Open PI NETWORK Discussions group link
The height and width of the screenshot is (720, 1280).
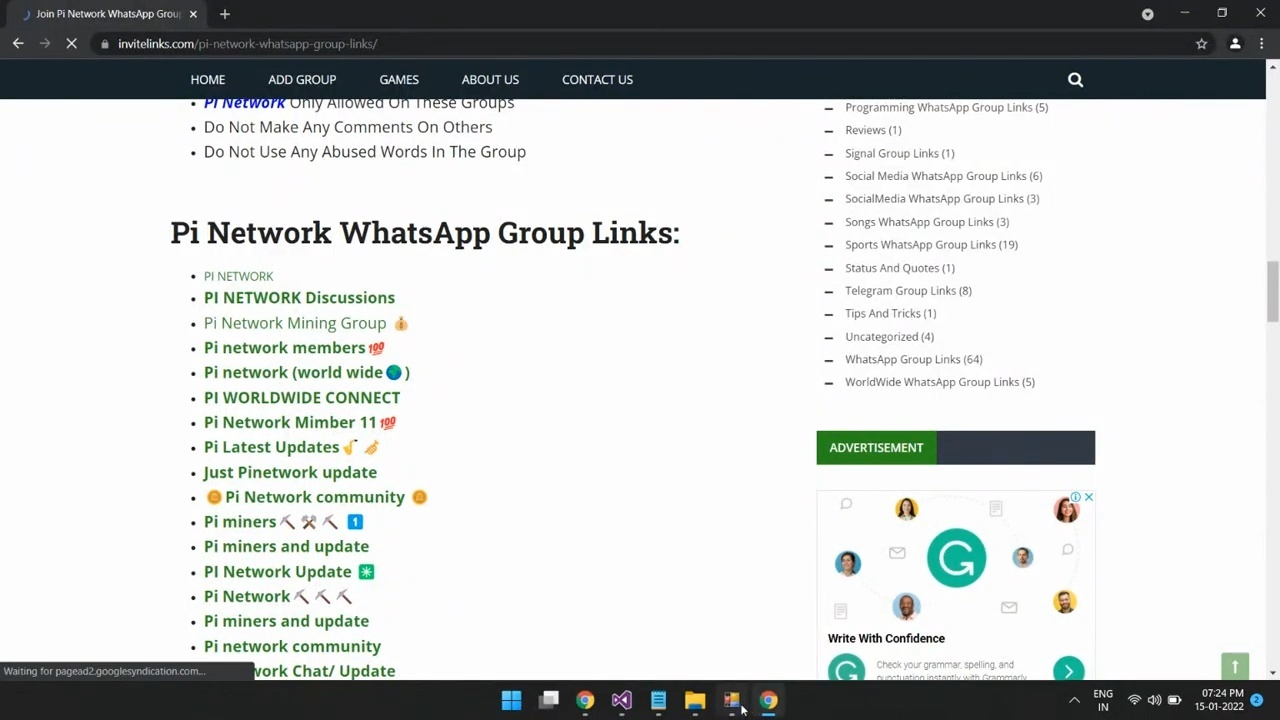click(299, 298)
